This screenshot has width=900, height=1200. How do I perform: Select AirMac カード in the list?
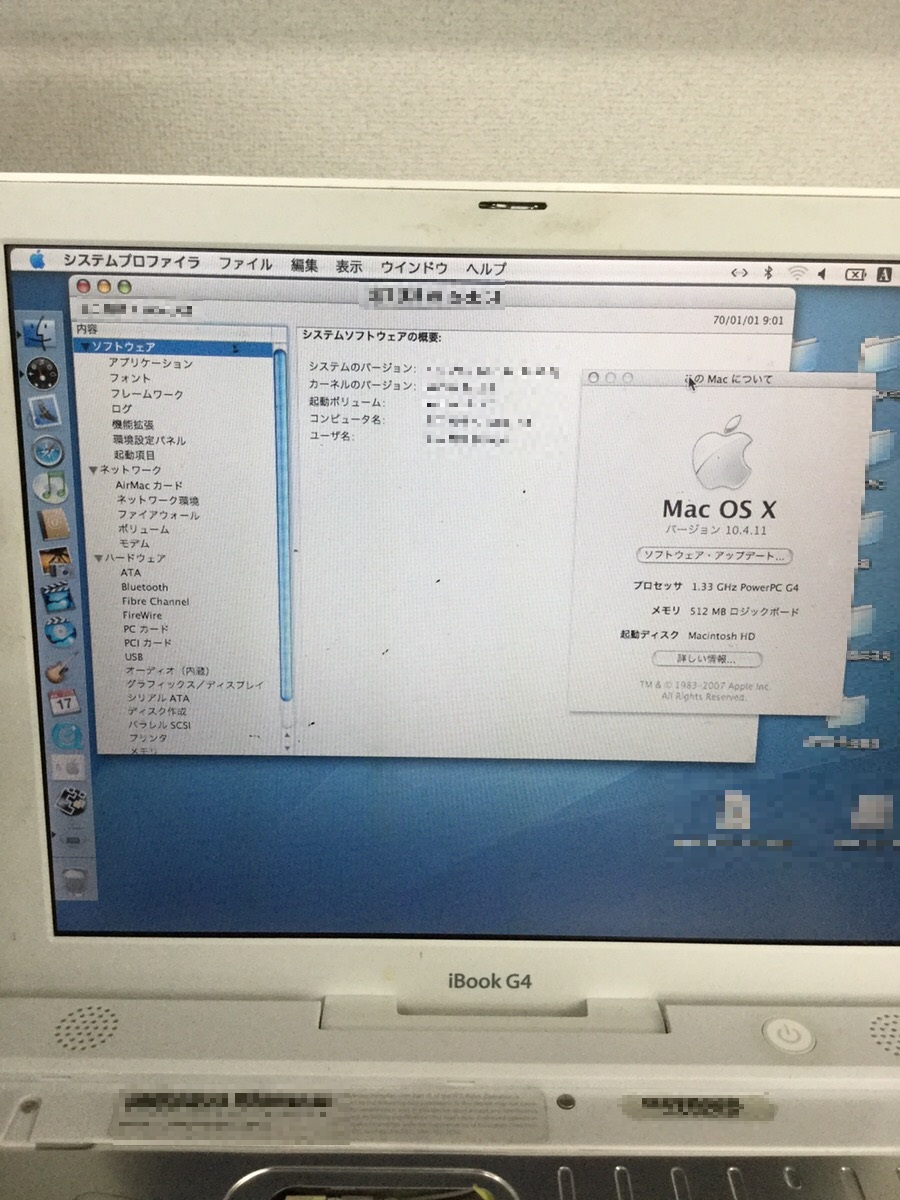pyautogui.click(x=150, y=485)
